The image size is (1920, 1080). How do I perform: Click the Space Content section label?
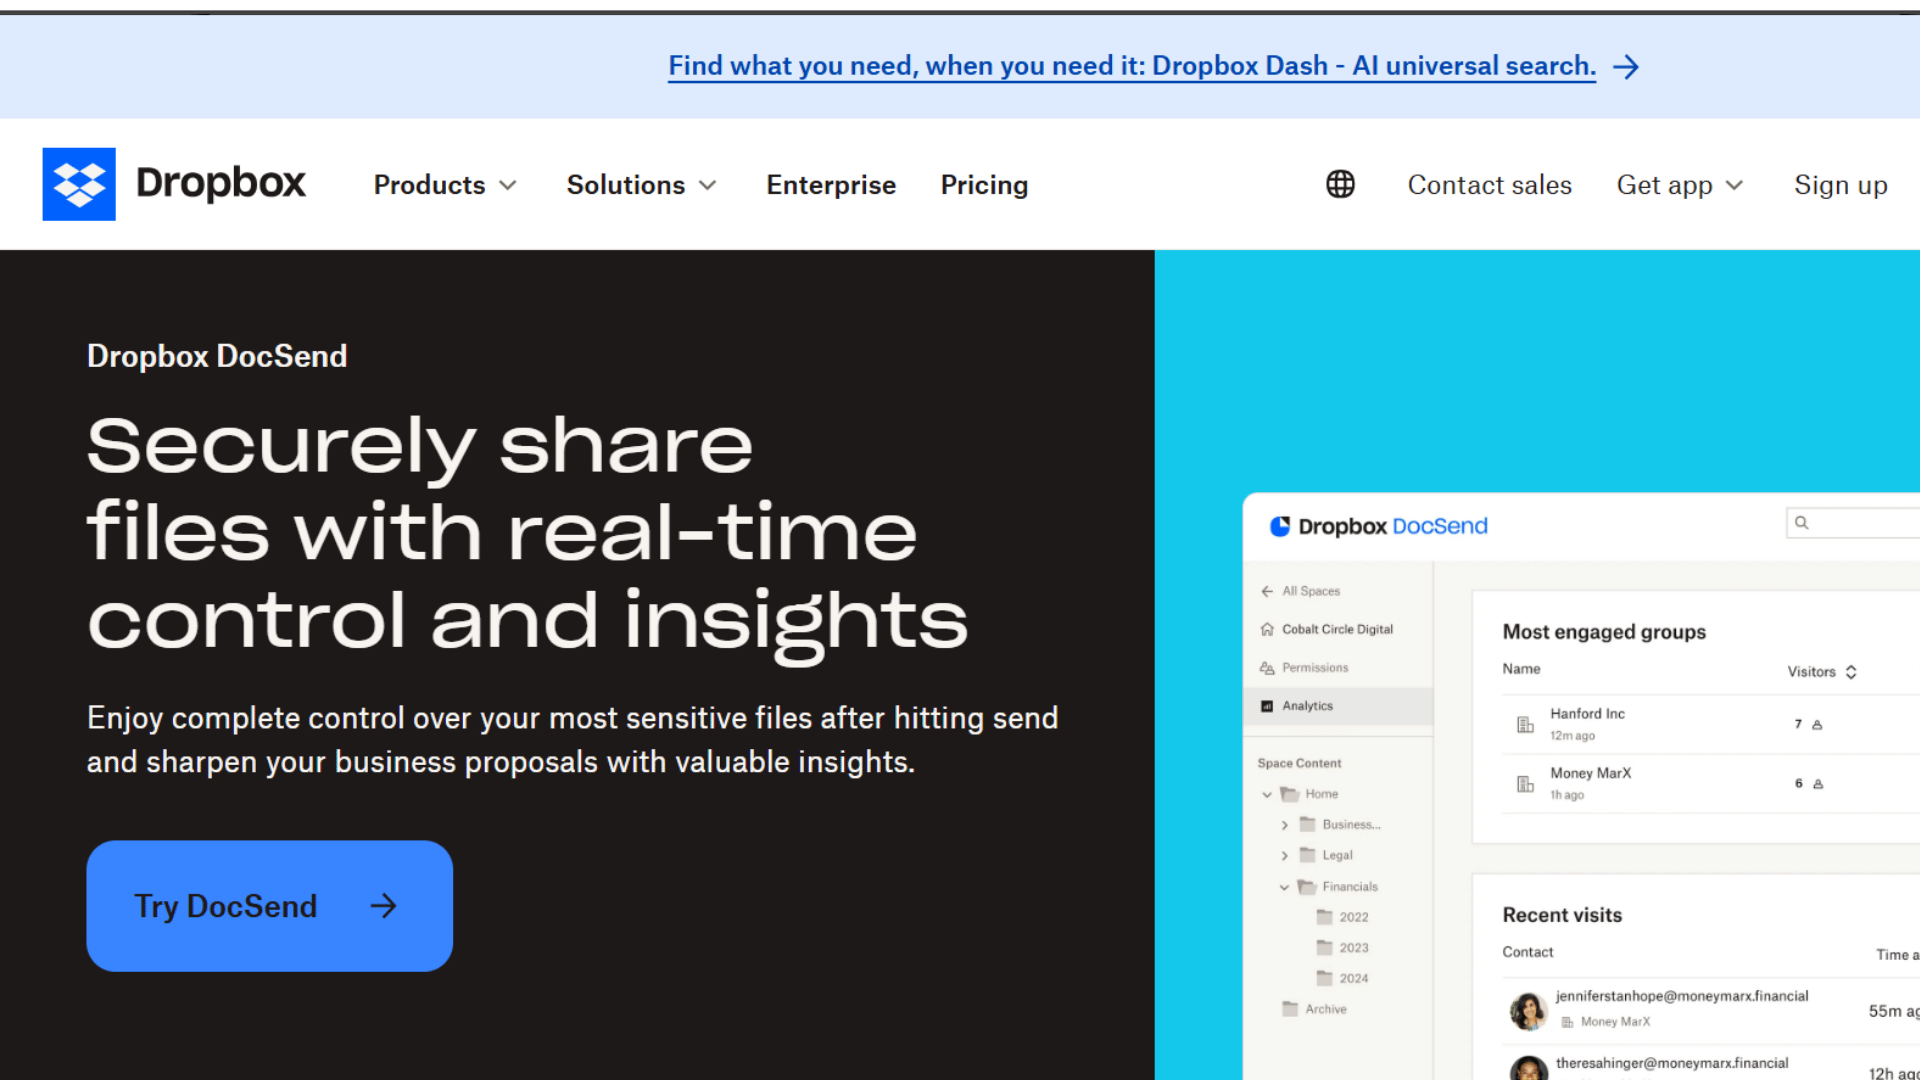tap(1299, 763)
